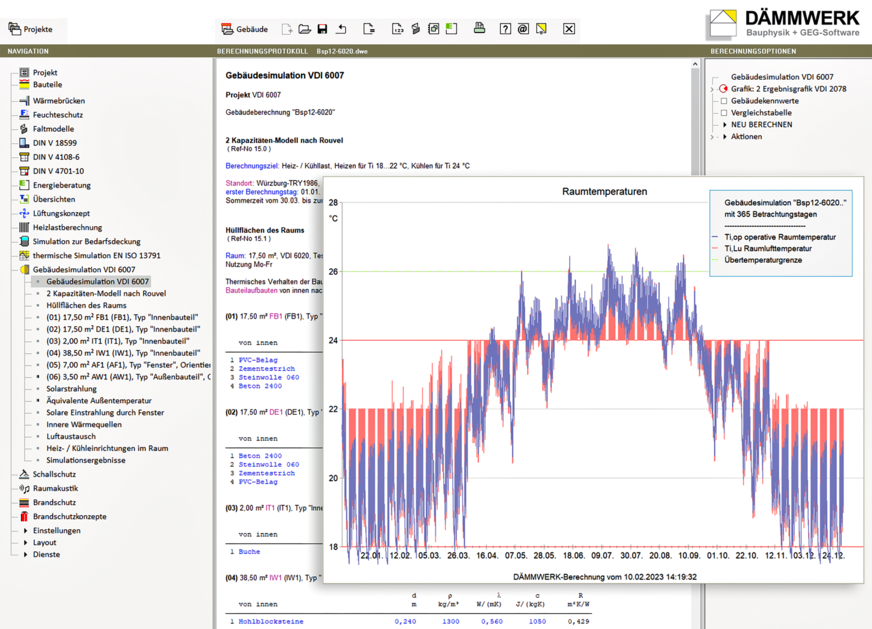Tick the Vergleichstabelle checkbox
This screenshot has width=872, height=629.
pos(724,113)
